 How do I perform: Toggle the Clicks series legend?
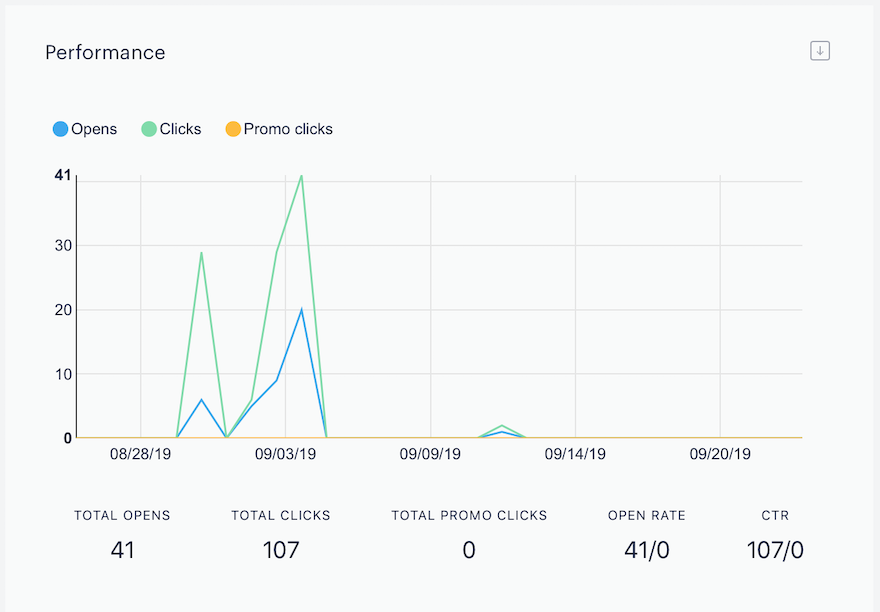point(171,129)
